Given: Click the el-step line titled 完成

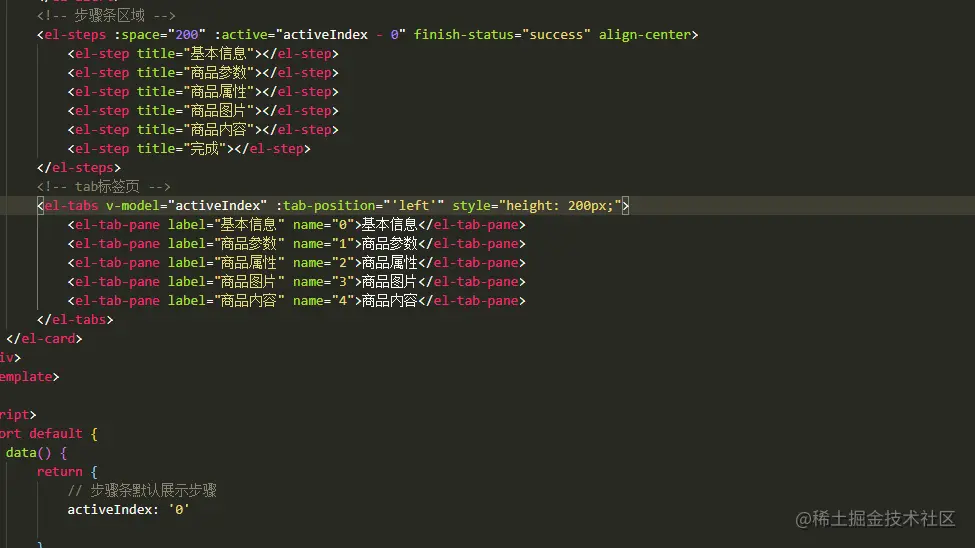Looking at the screenshot, I should 189,149.
